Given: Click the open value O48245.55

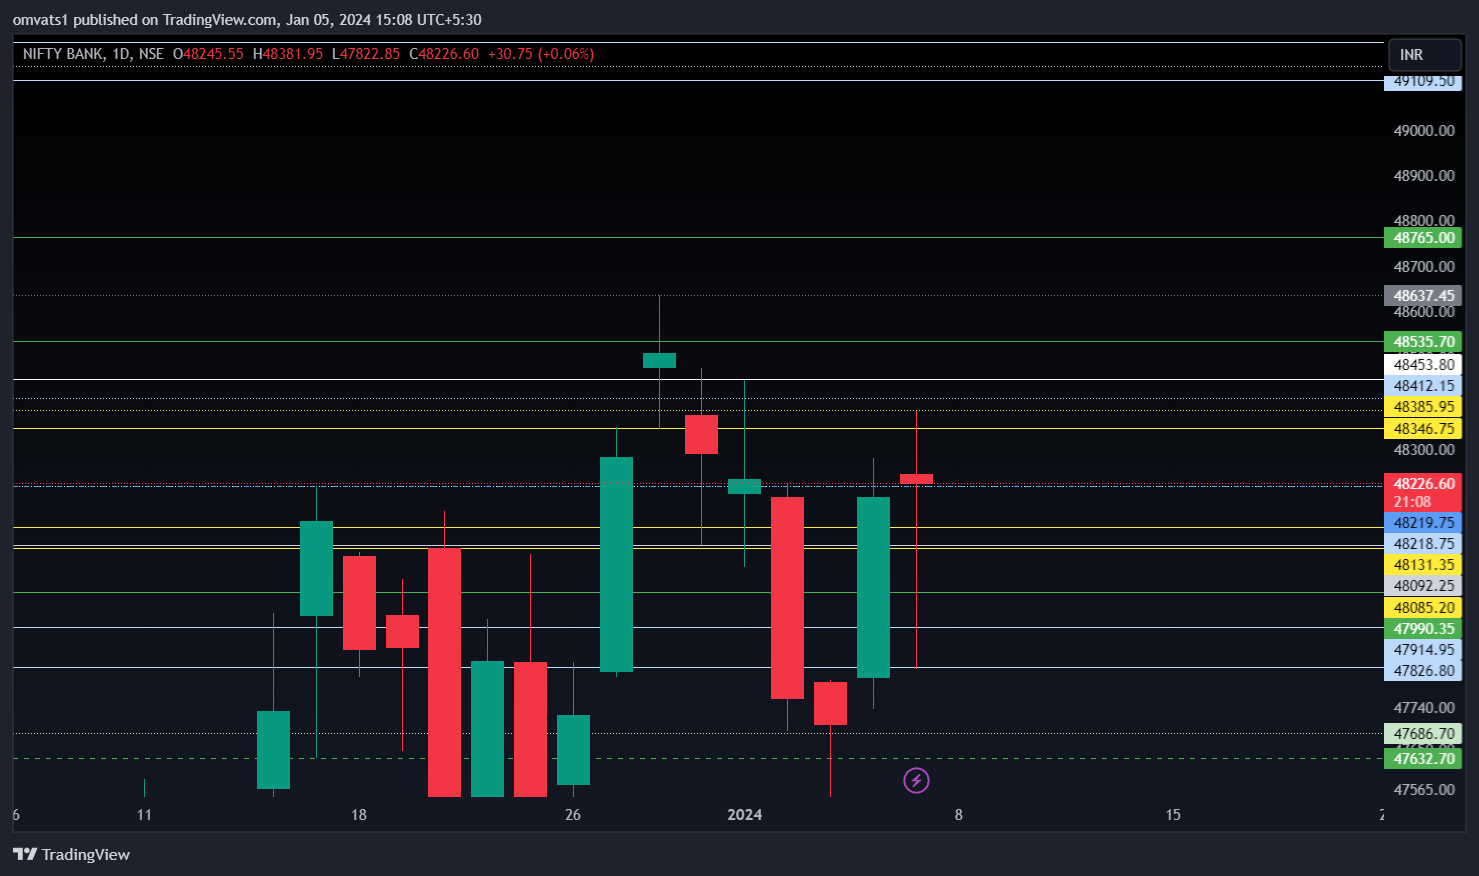Looking at the screenshot, I should [208, 54].
